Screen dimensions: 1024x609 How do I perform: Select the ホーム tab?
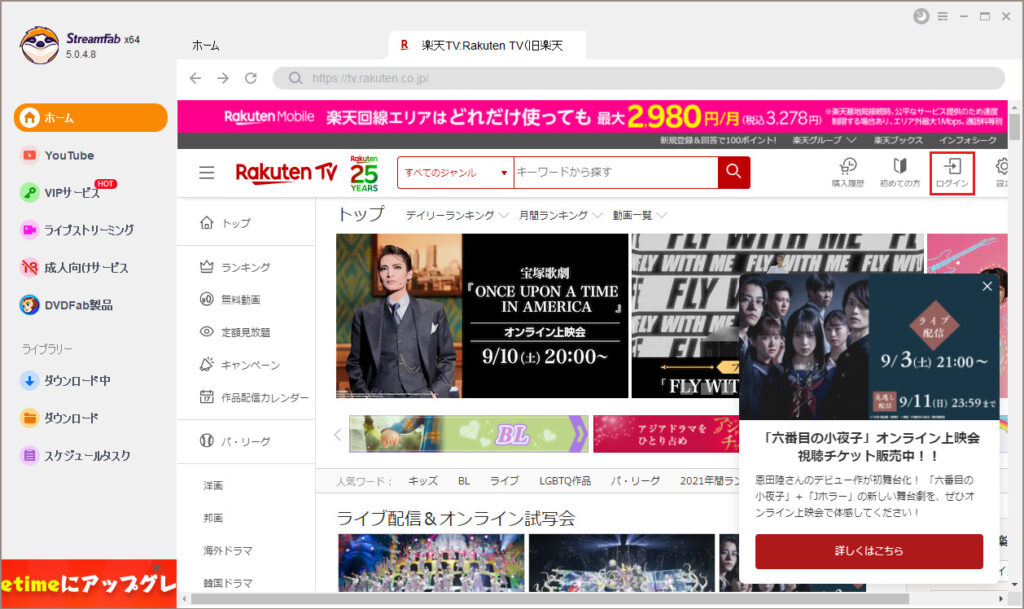[x=206, y=46]
